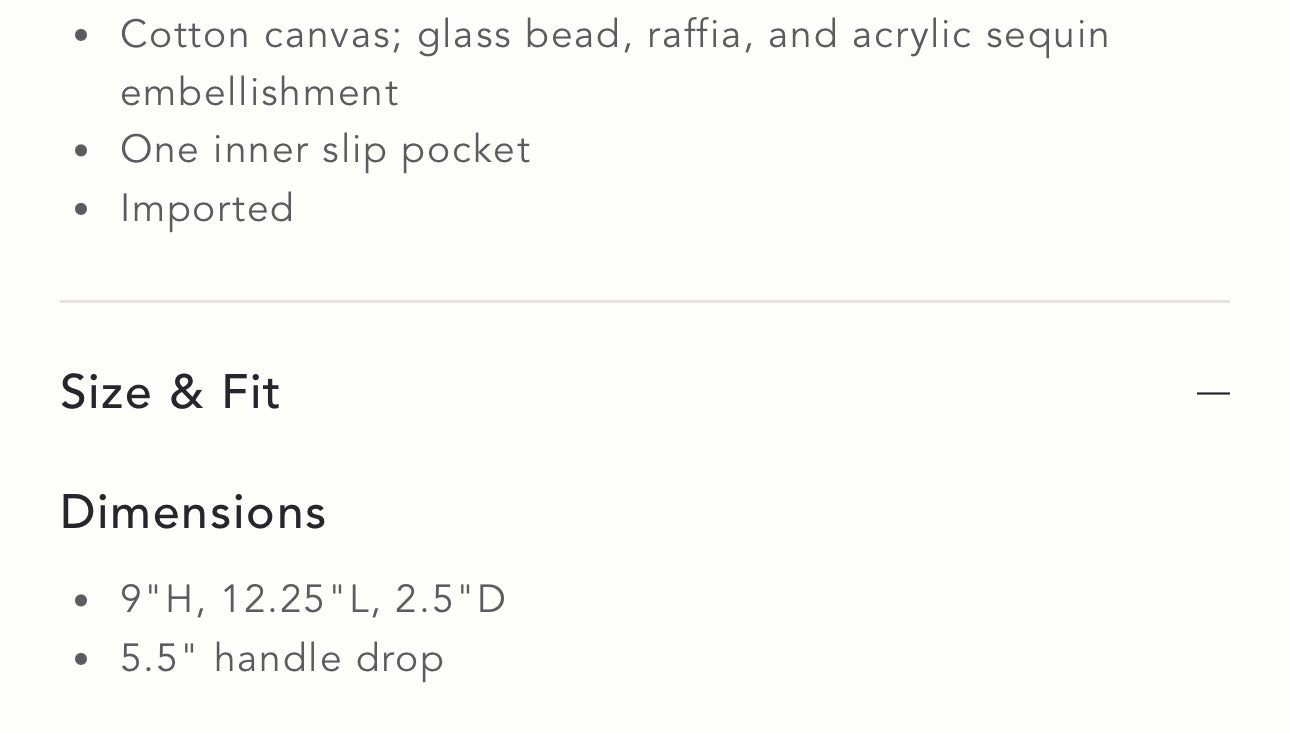Click the Dimensions heading
This screenshot has width=1290, height=733.
192,511
